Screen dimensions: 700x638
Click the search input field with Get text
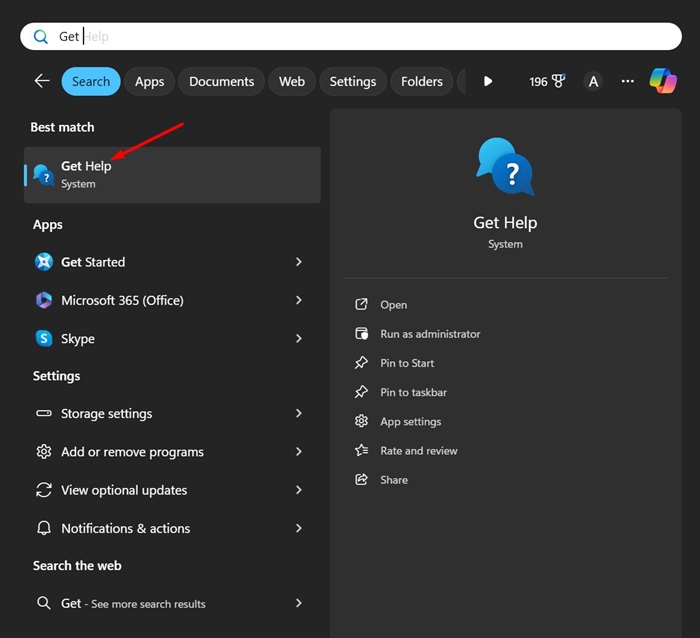coord(350,37)
